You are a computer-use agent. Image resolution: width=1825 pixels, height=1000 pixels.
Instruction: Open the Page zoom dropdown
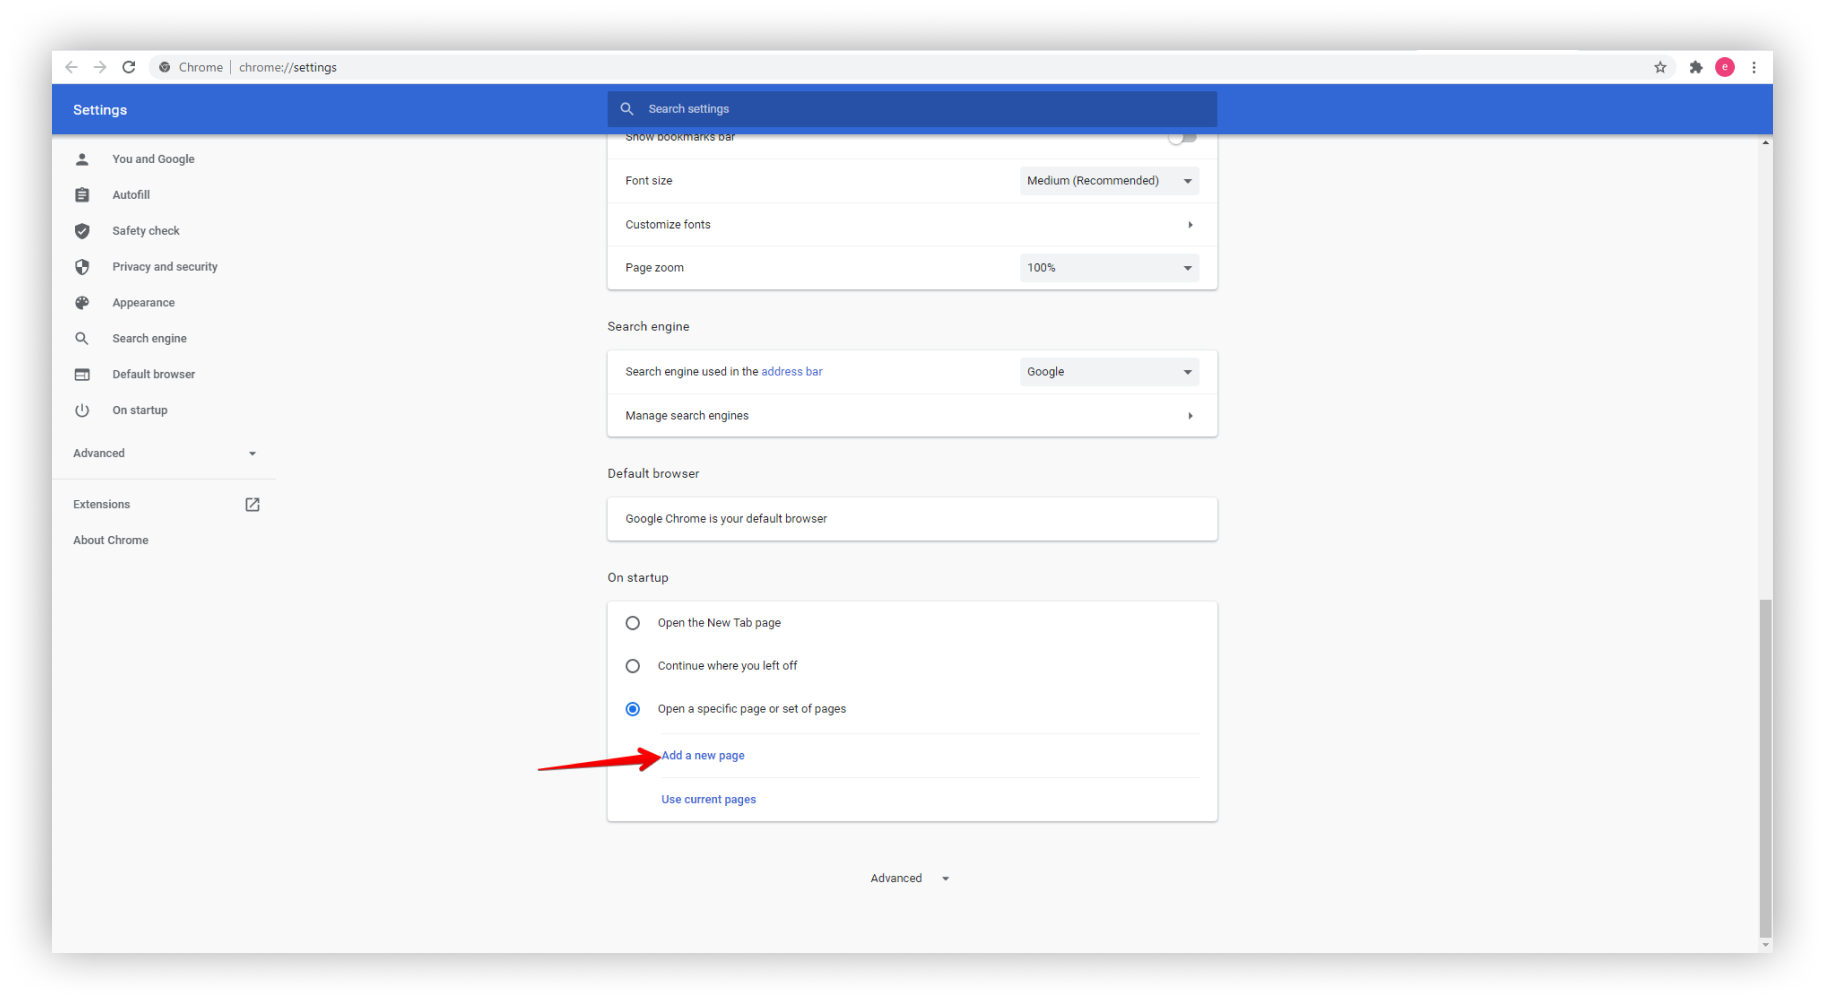(1109, 268)
